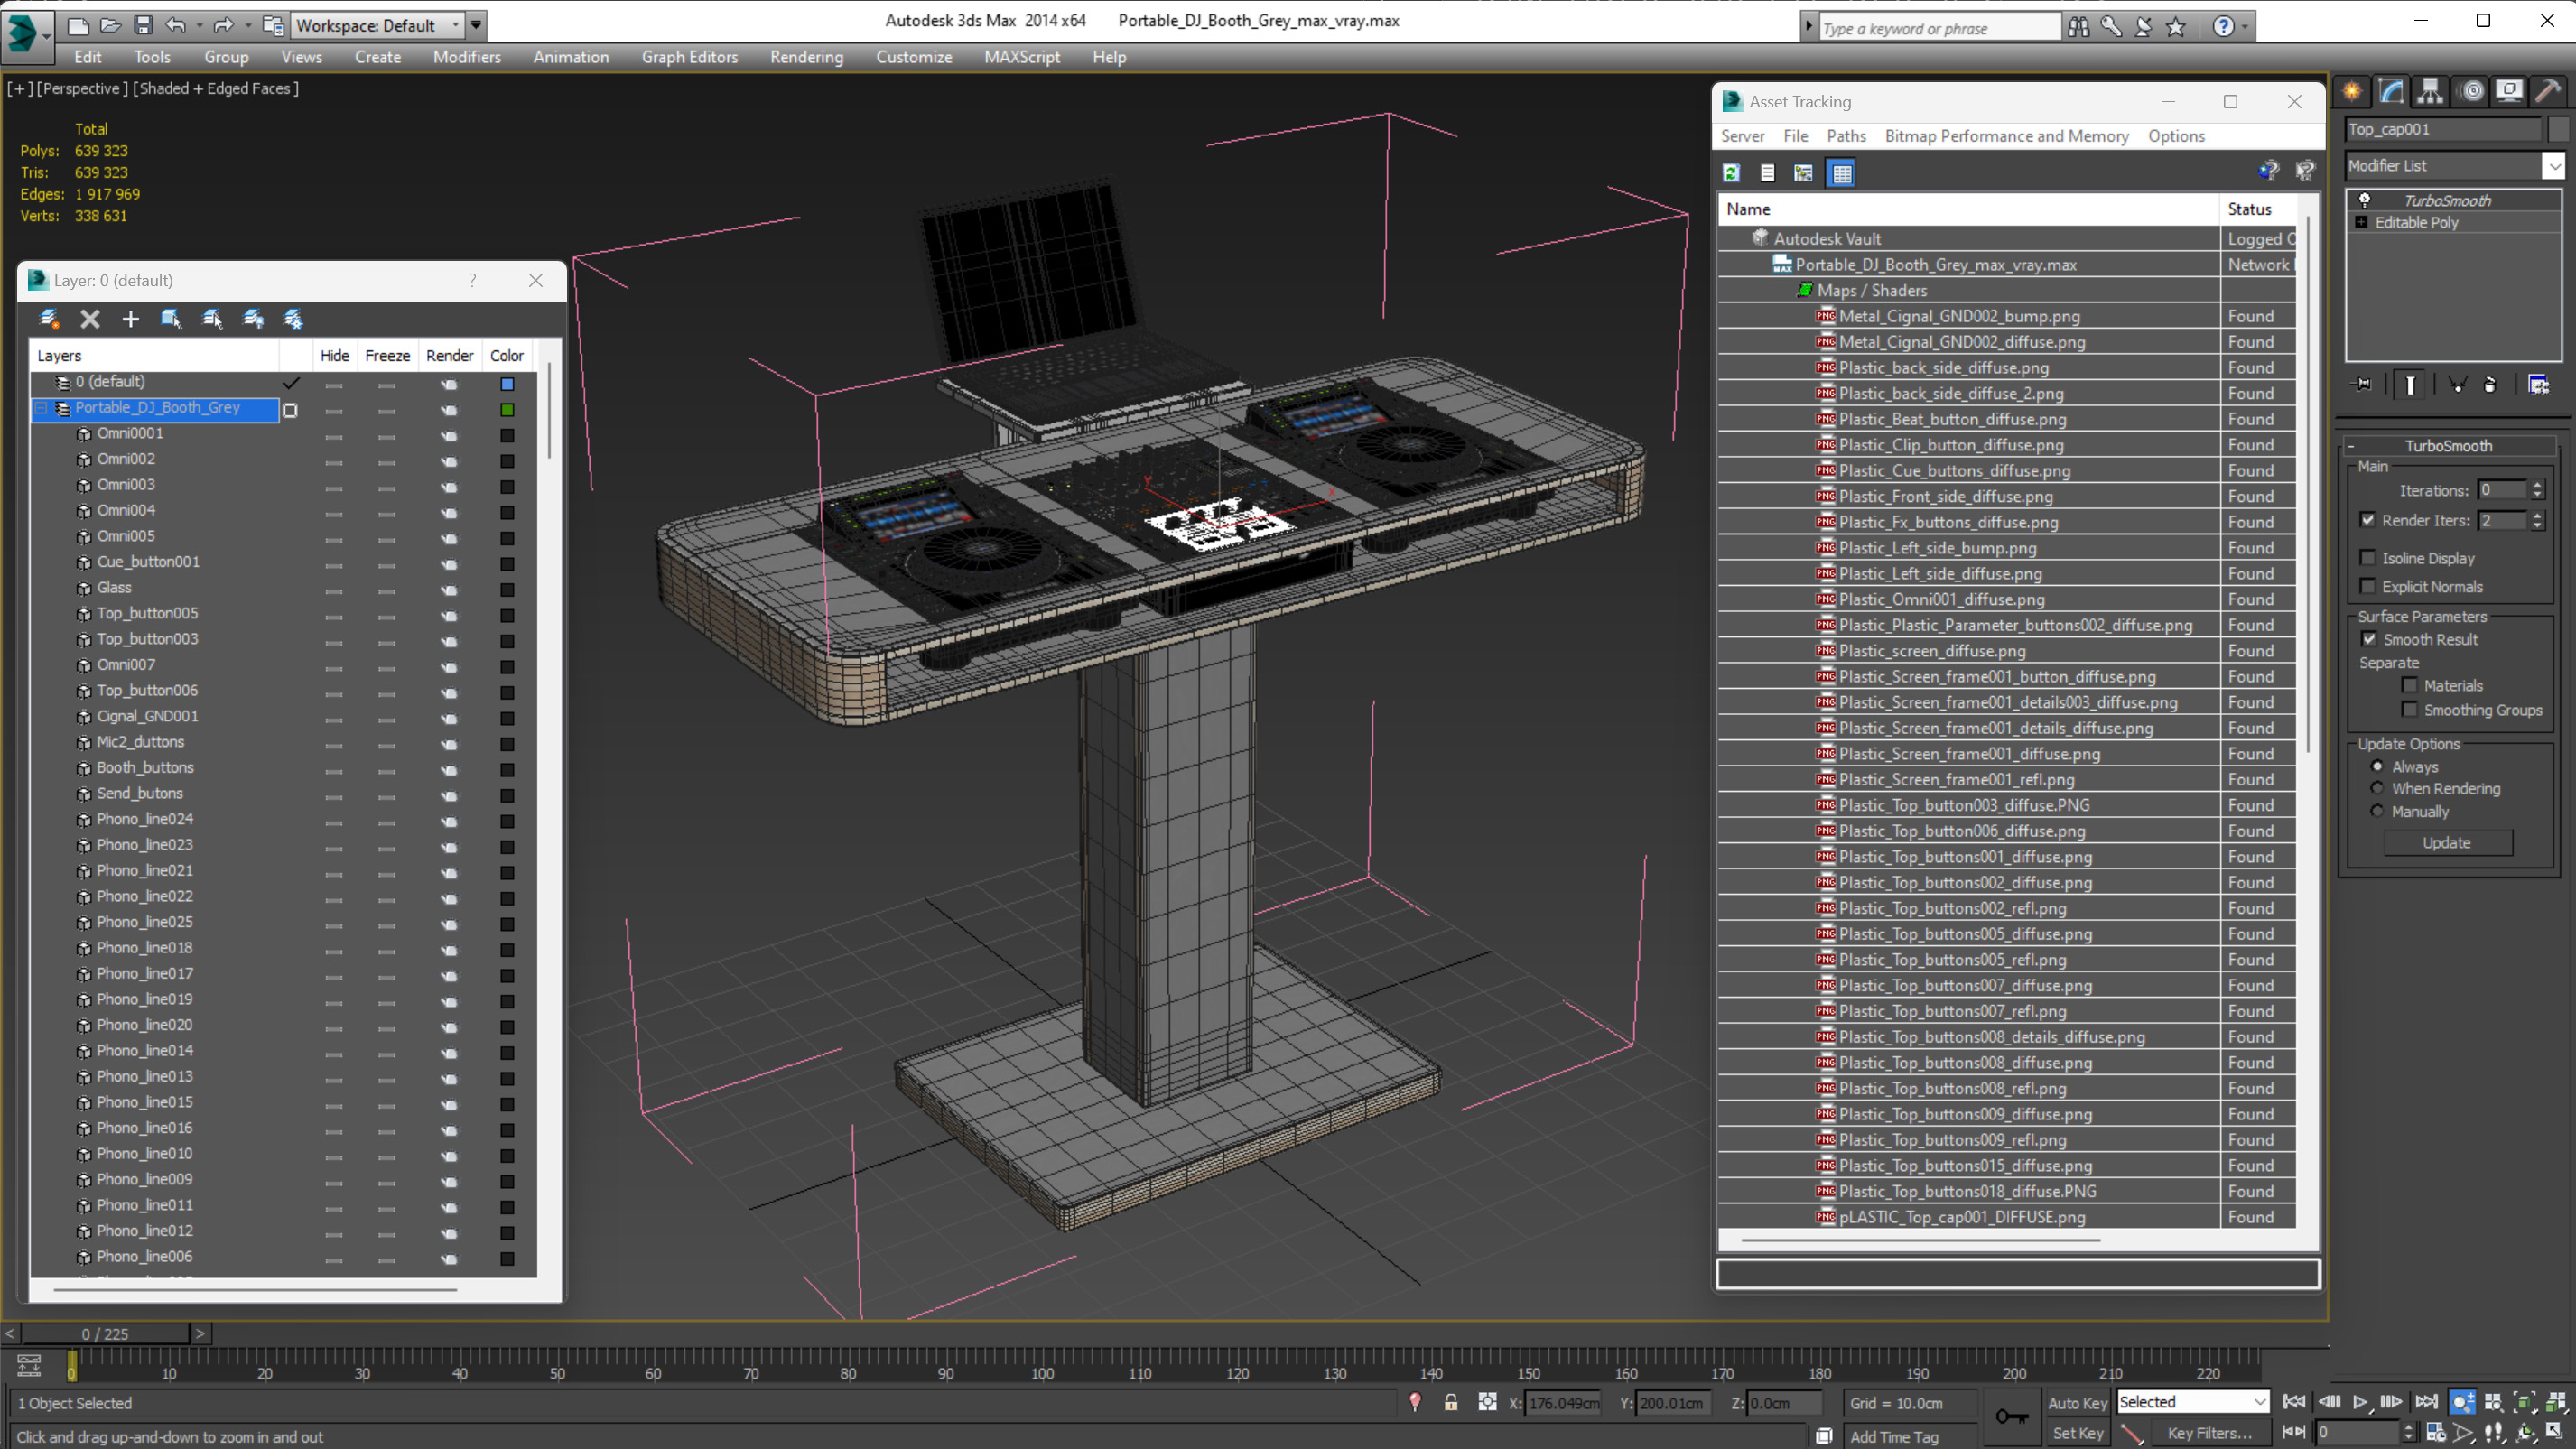The width and height of the screenshot is (2576, 1449).
Task: Open the Modifier List dropdown
Action: click(x=2454, y=166)
